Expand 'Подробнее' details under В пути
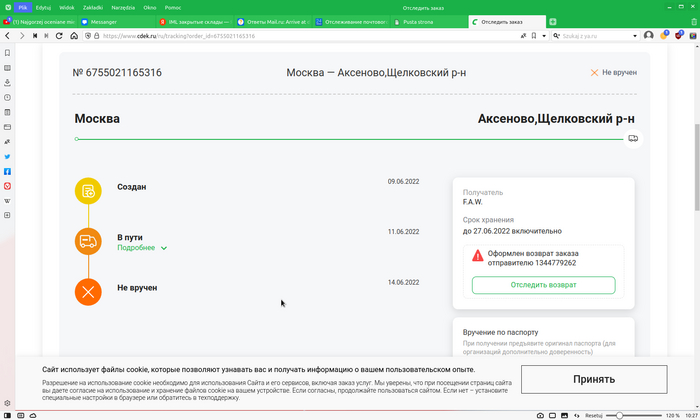 click(142, 248)
